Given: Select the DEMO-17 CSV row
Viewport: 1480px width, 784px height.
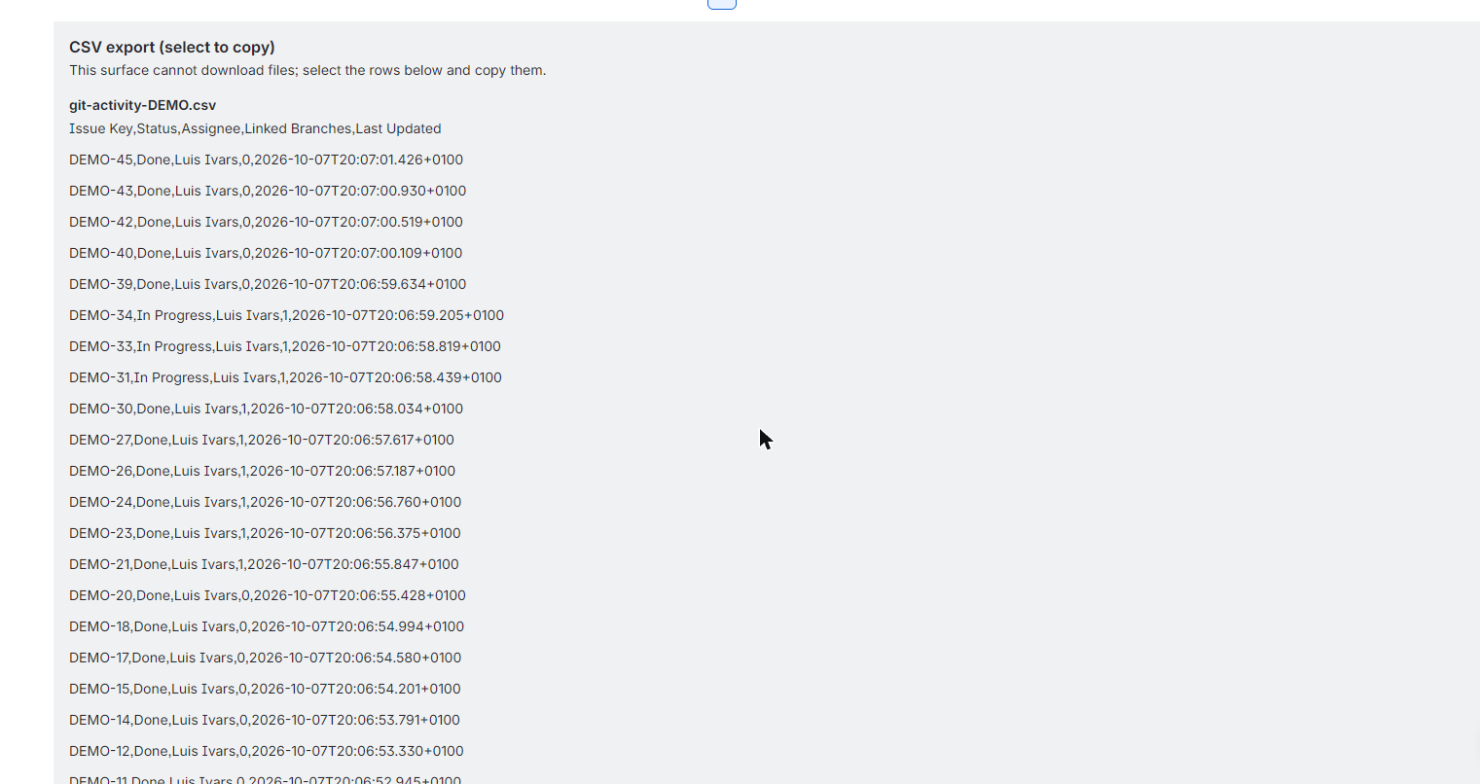Looking at the screenshot, I should click(x=265, y=657).
